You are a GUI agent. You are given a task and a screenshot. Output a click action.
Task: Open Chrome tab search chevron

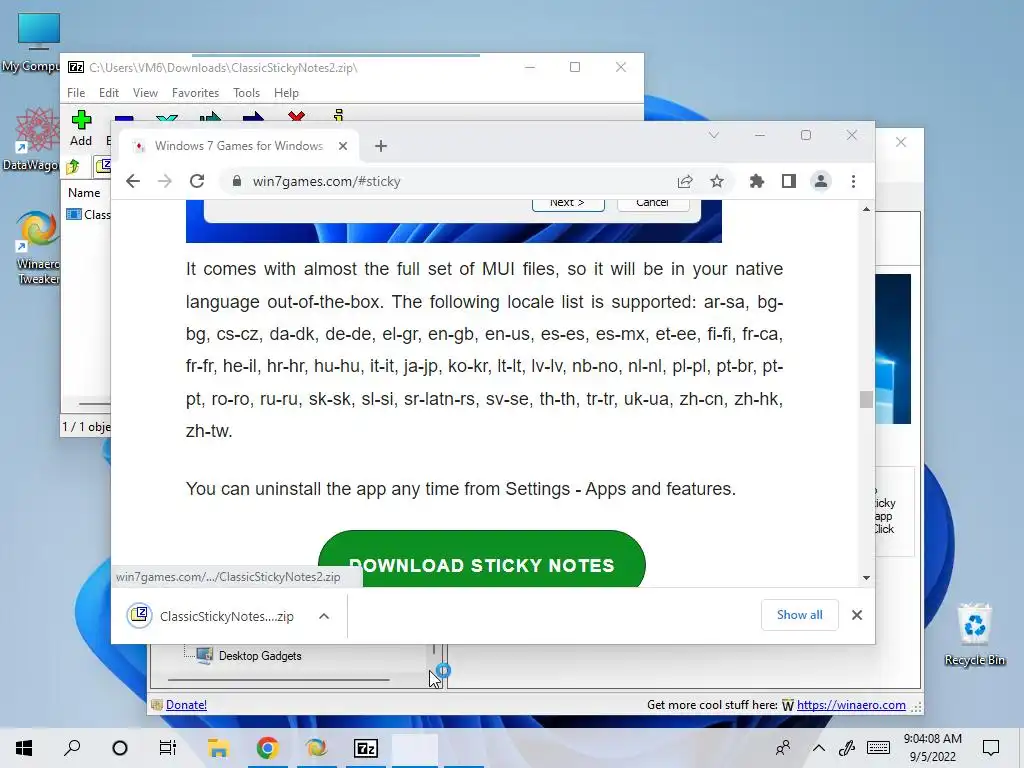coord(713,135)
